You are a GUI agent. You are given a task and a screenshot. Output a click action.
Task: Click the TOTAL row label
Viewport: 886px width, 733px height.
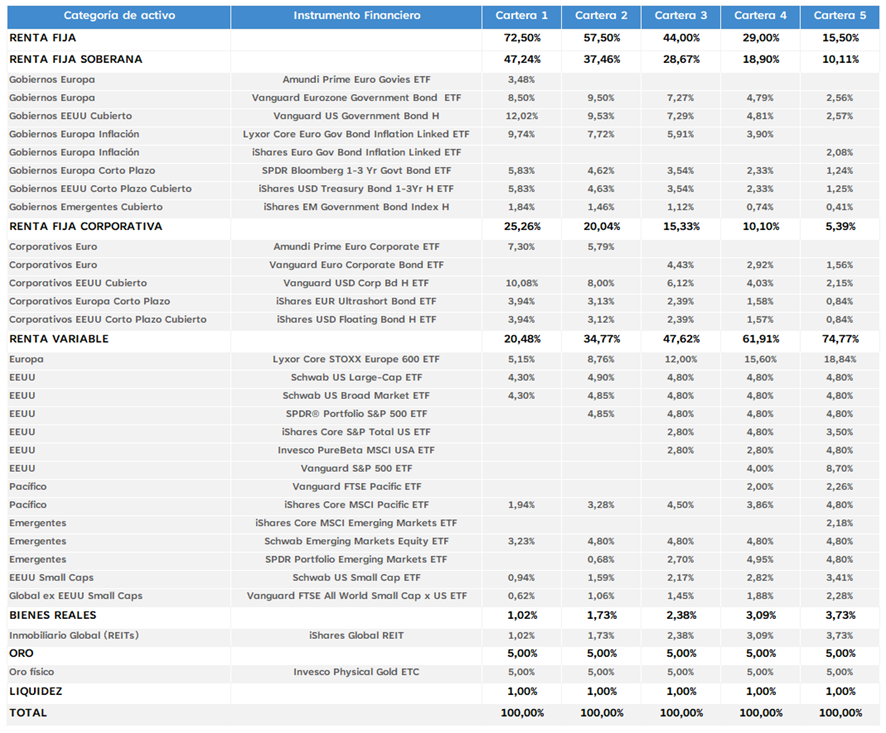(28, 713)
